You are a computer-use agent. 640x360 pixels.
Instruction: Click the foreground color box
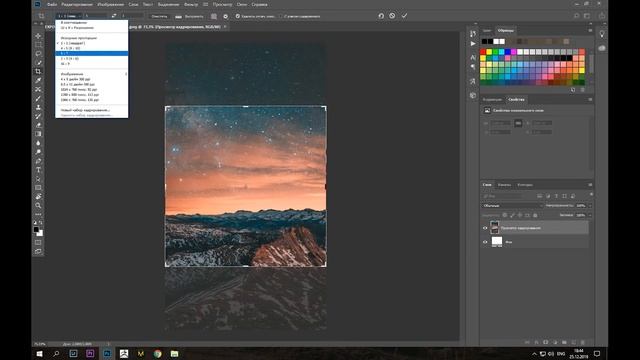tap(36, 230)
